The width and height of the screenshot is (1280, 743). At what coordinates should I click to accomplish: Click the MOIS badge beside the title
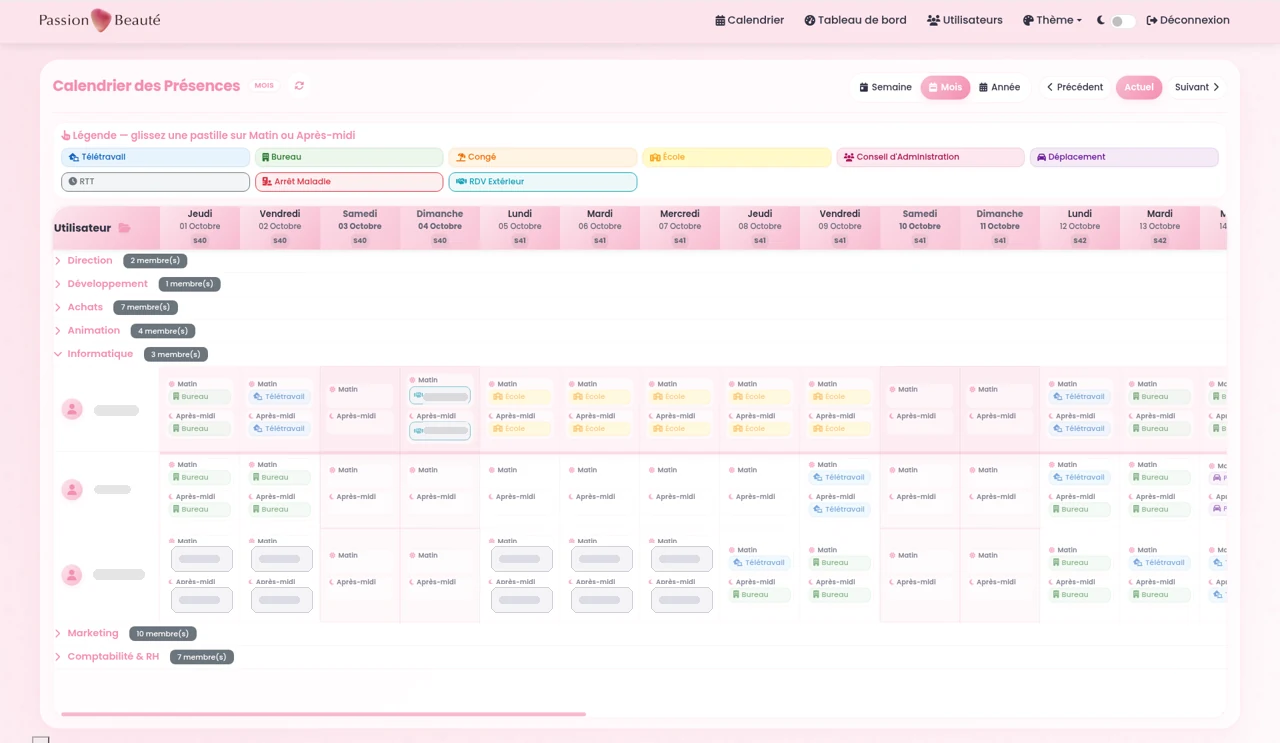[x=264, y=86]
